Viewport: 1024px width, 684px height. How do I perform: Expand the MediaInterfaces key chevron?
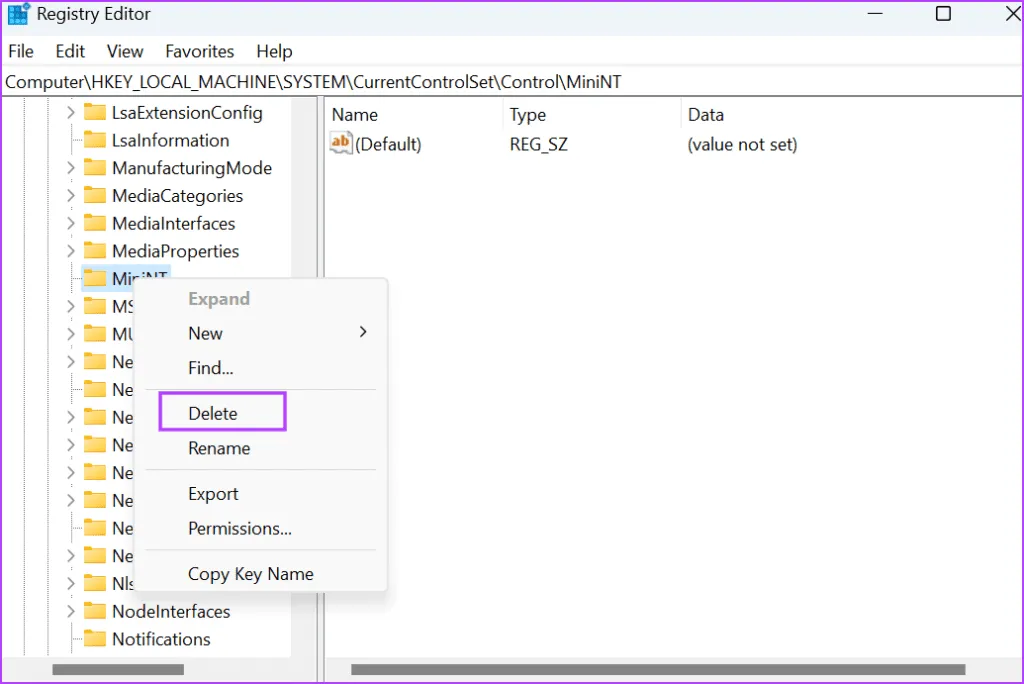[70, 224]
